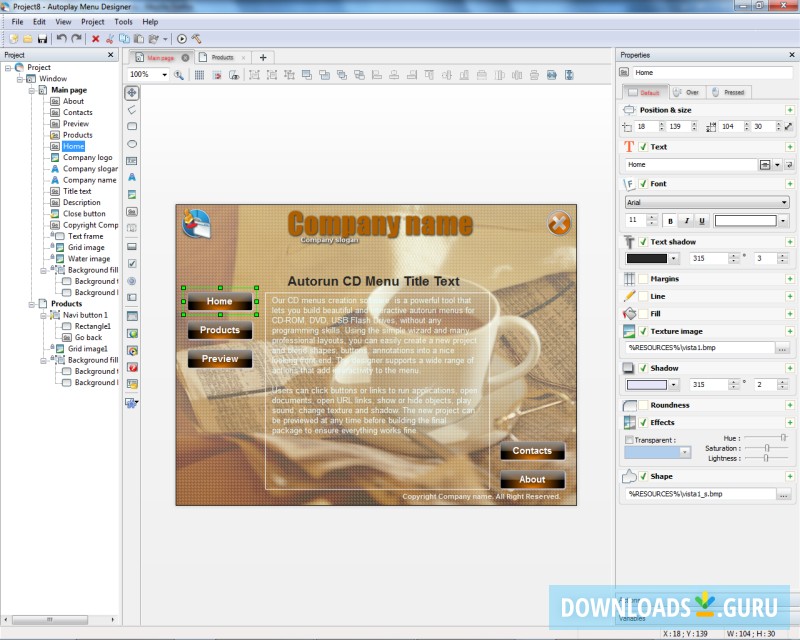The image size is (800, 640).
Task: Uncheck the Font property checkbox
Action: point(643,184)
